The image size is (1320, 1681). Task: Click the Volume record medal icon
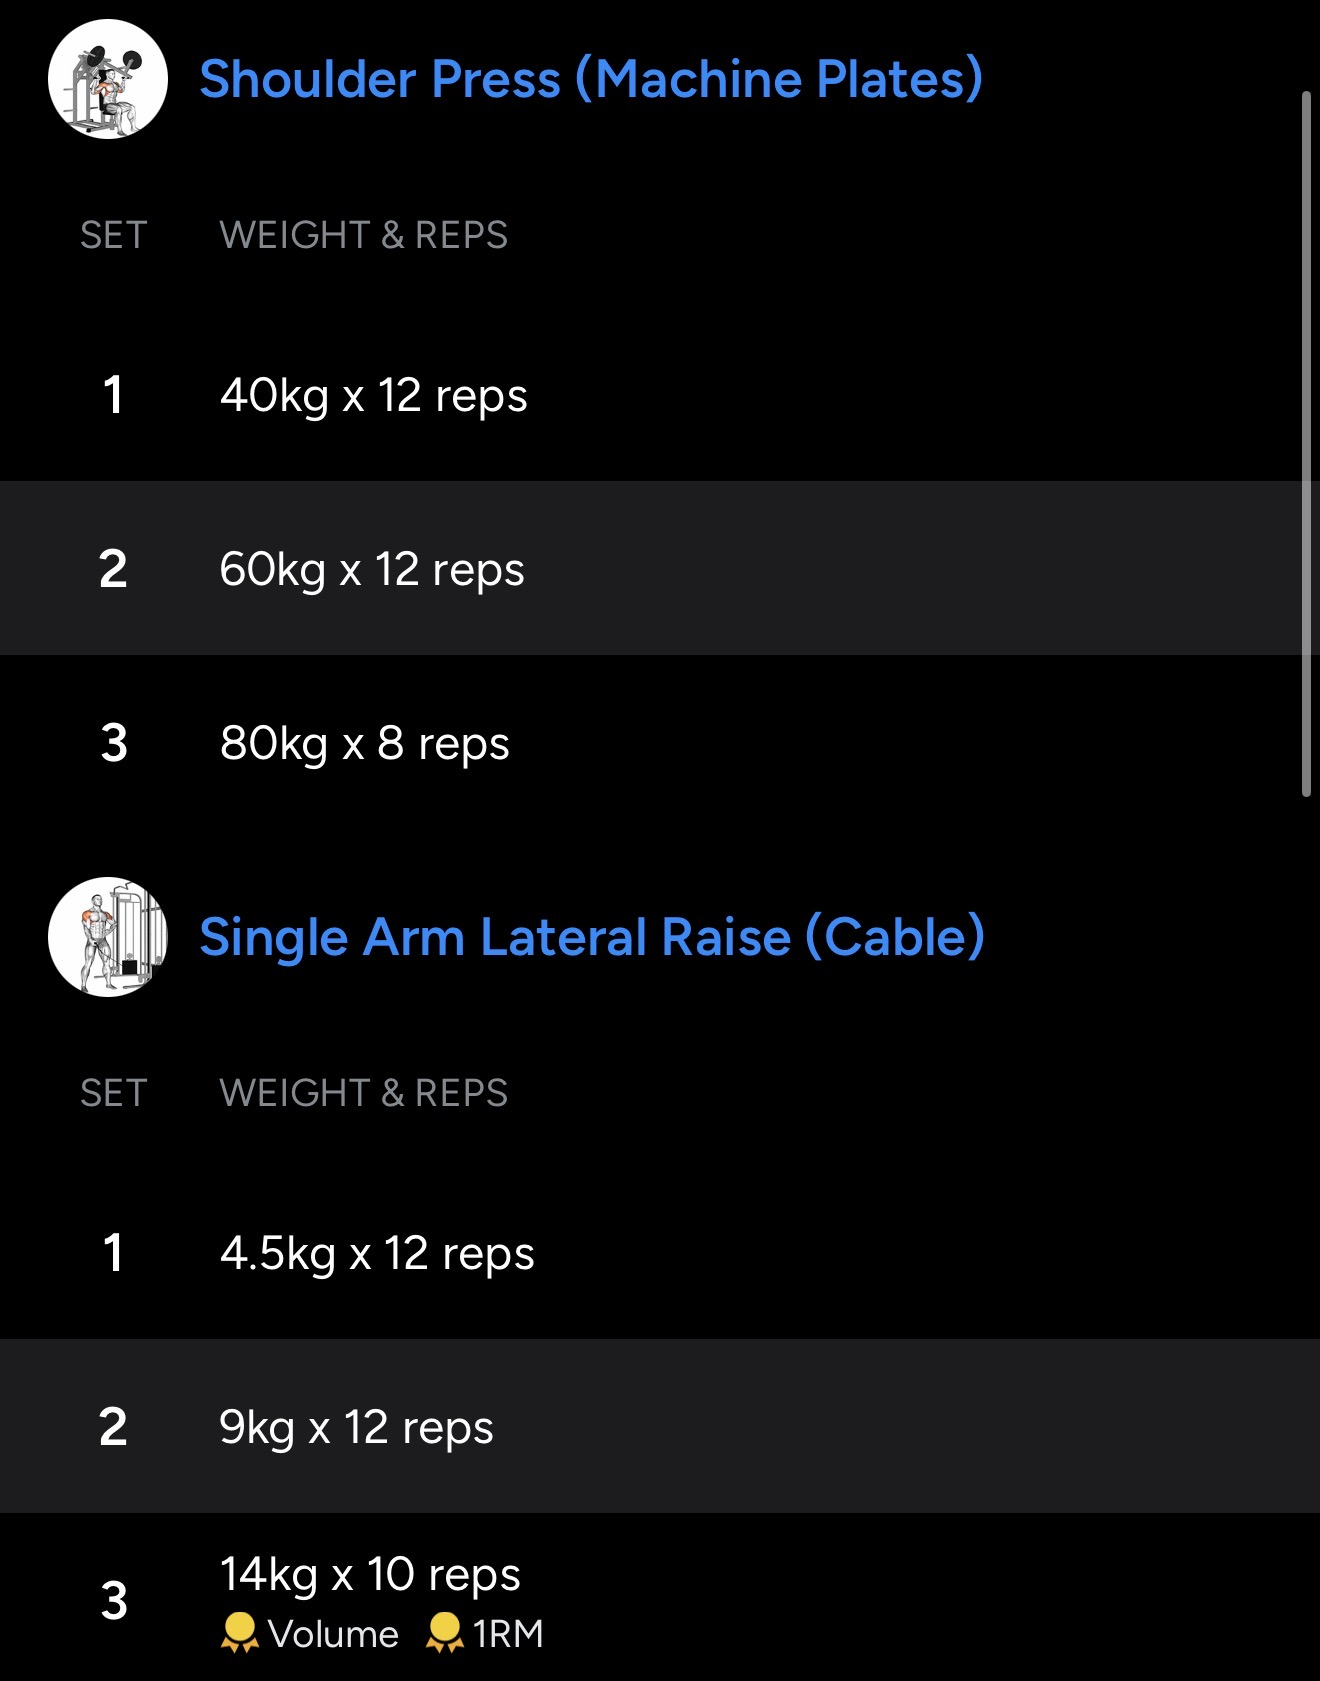click(239, 1633)
